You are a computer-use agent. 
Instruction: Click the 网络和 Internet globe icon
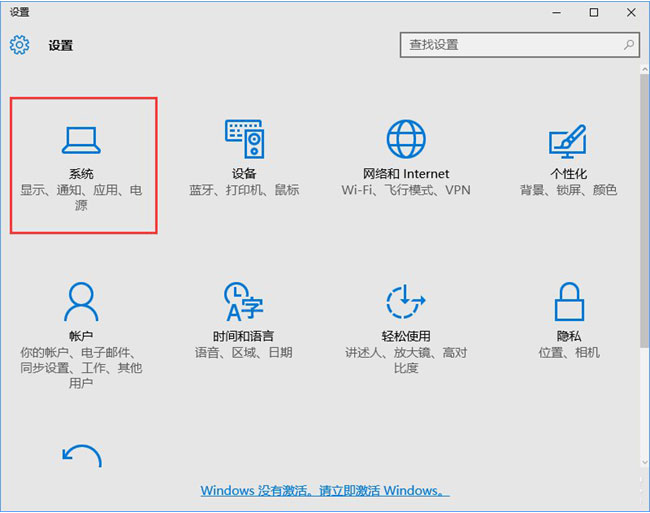406,139
